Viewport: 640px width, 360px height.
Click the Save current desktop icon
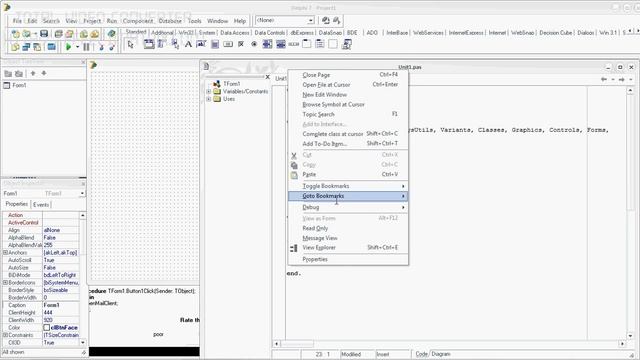326,20
